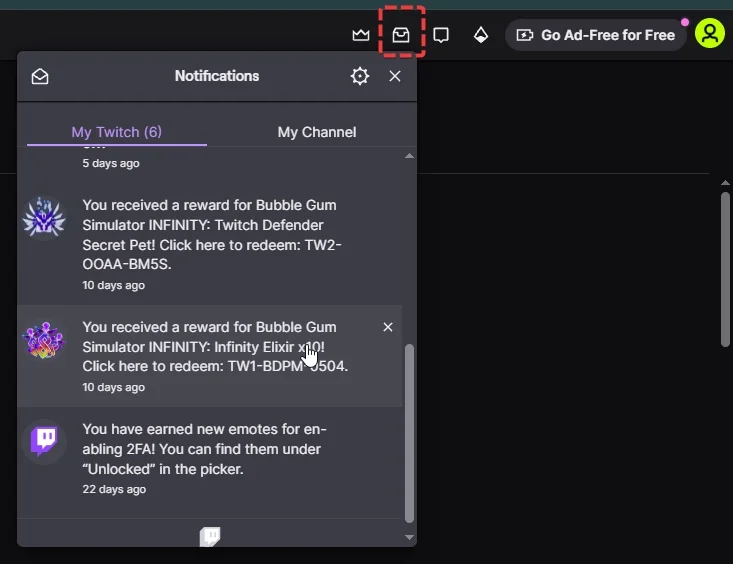The width and height of the screenshot is (733, 564).
Task: Dismiss the Infinity Elixir x10 notification
Action: click(388, 327)
